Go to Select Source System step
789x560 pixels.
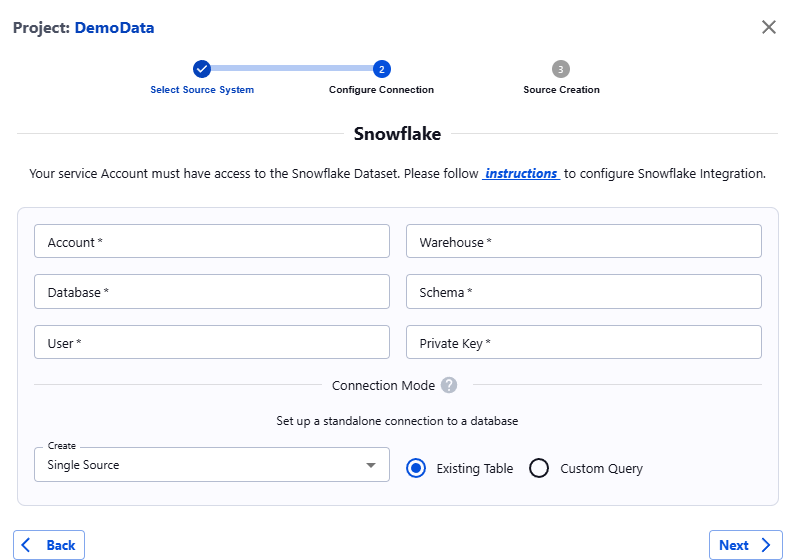pyautogui.click(x=202, y=90)
